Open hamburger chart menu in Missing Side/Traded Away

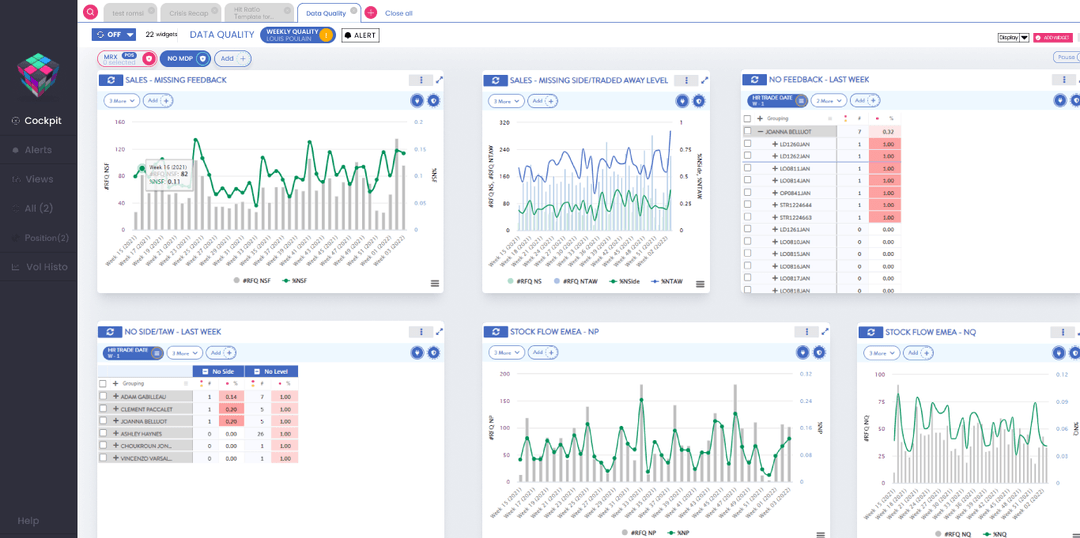(x=700, y=283)
